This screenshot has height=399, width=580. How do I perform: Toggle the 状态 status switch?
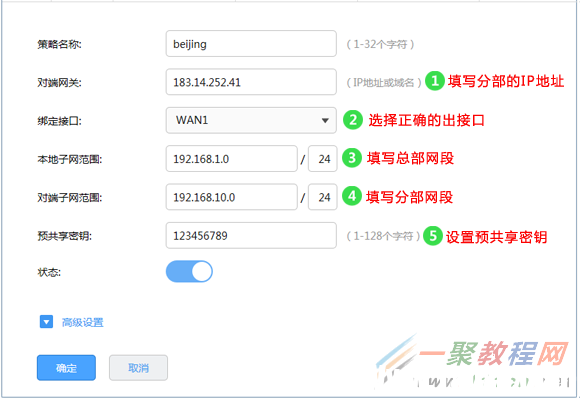(x=189, y=272)
